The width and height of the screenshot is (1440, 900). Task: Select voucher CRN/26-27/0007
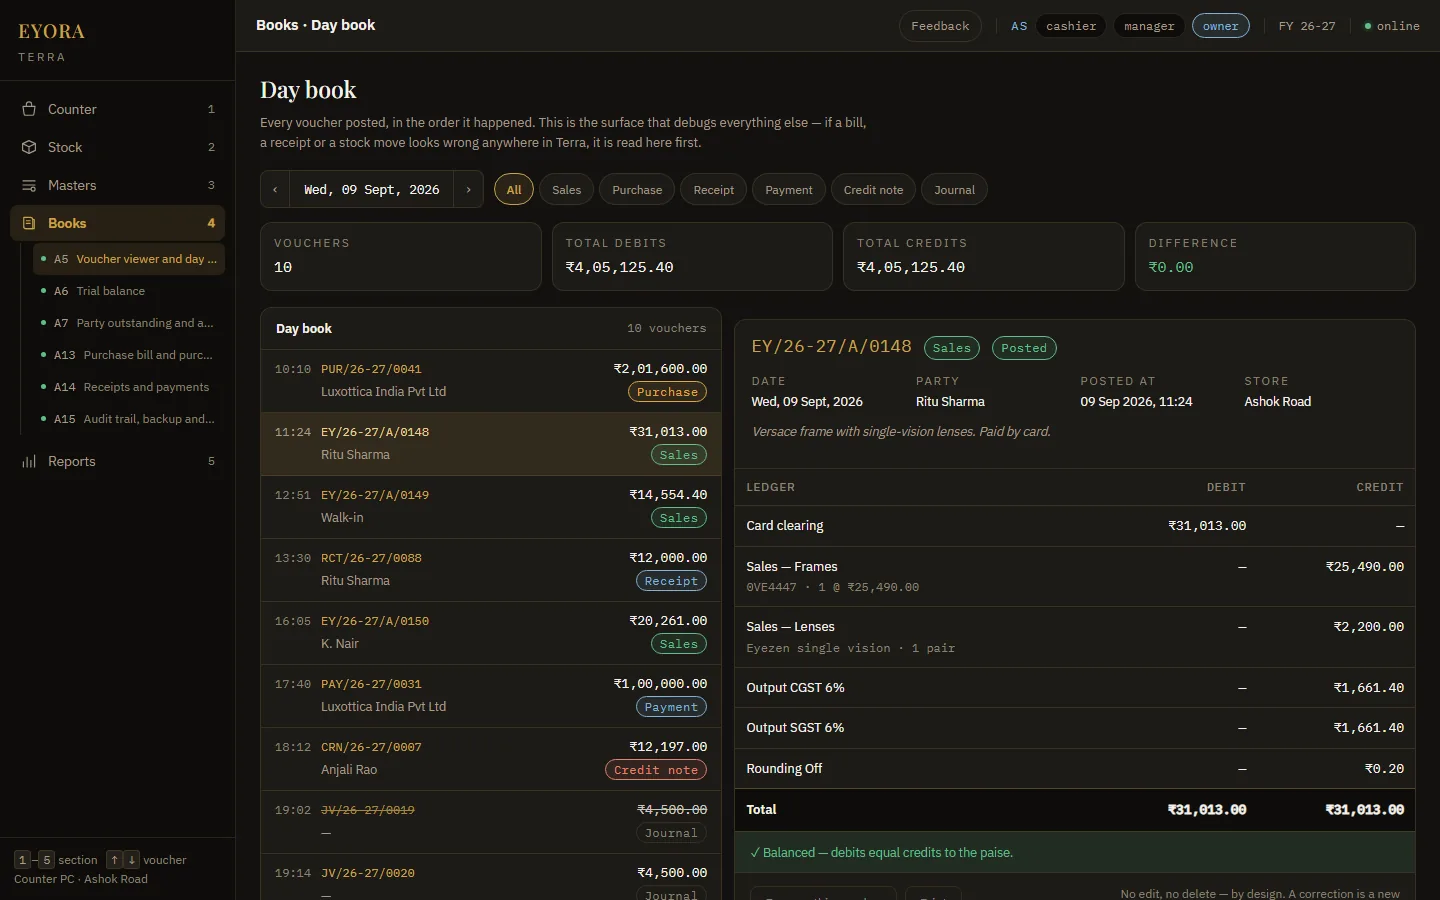pos(491,759)
